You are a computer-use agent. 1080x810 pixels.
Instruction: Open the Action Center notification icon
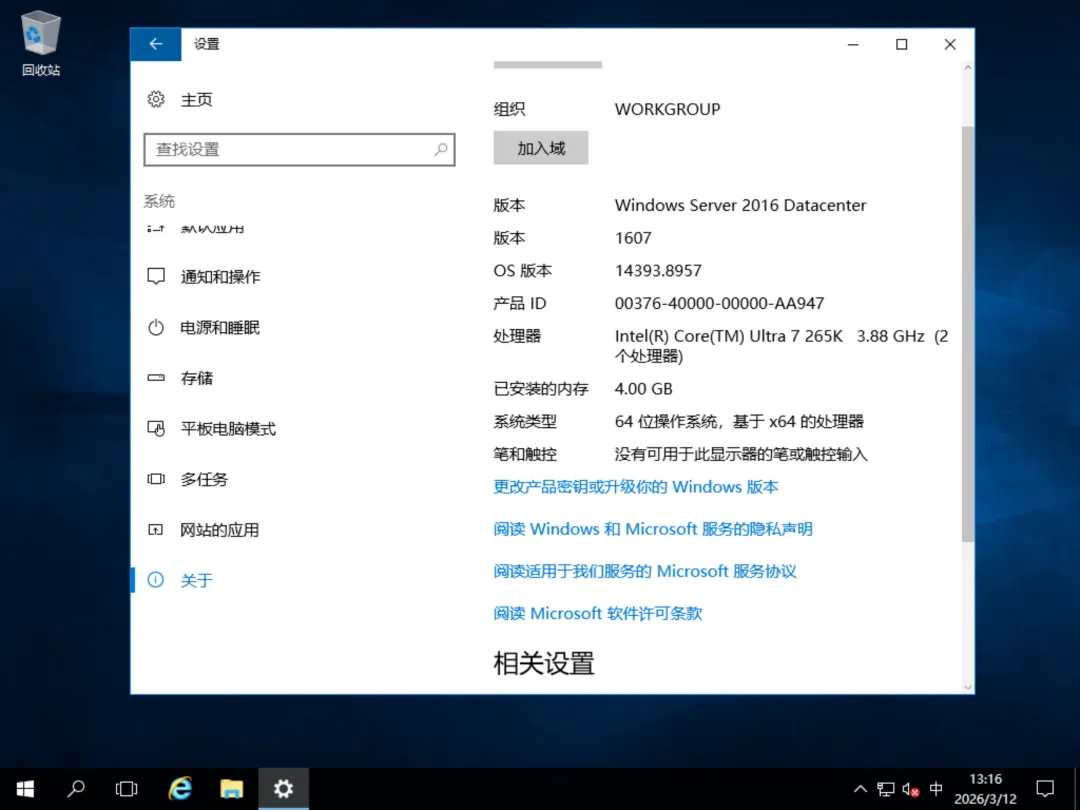click(x=1045, y=789)
